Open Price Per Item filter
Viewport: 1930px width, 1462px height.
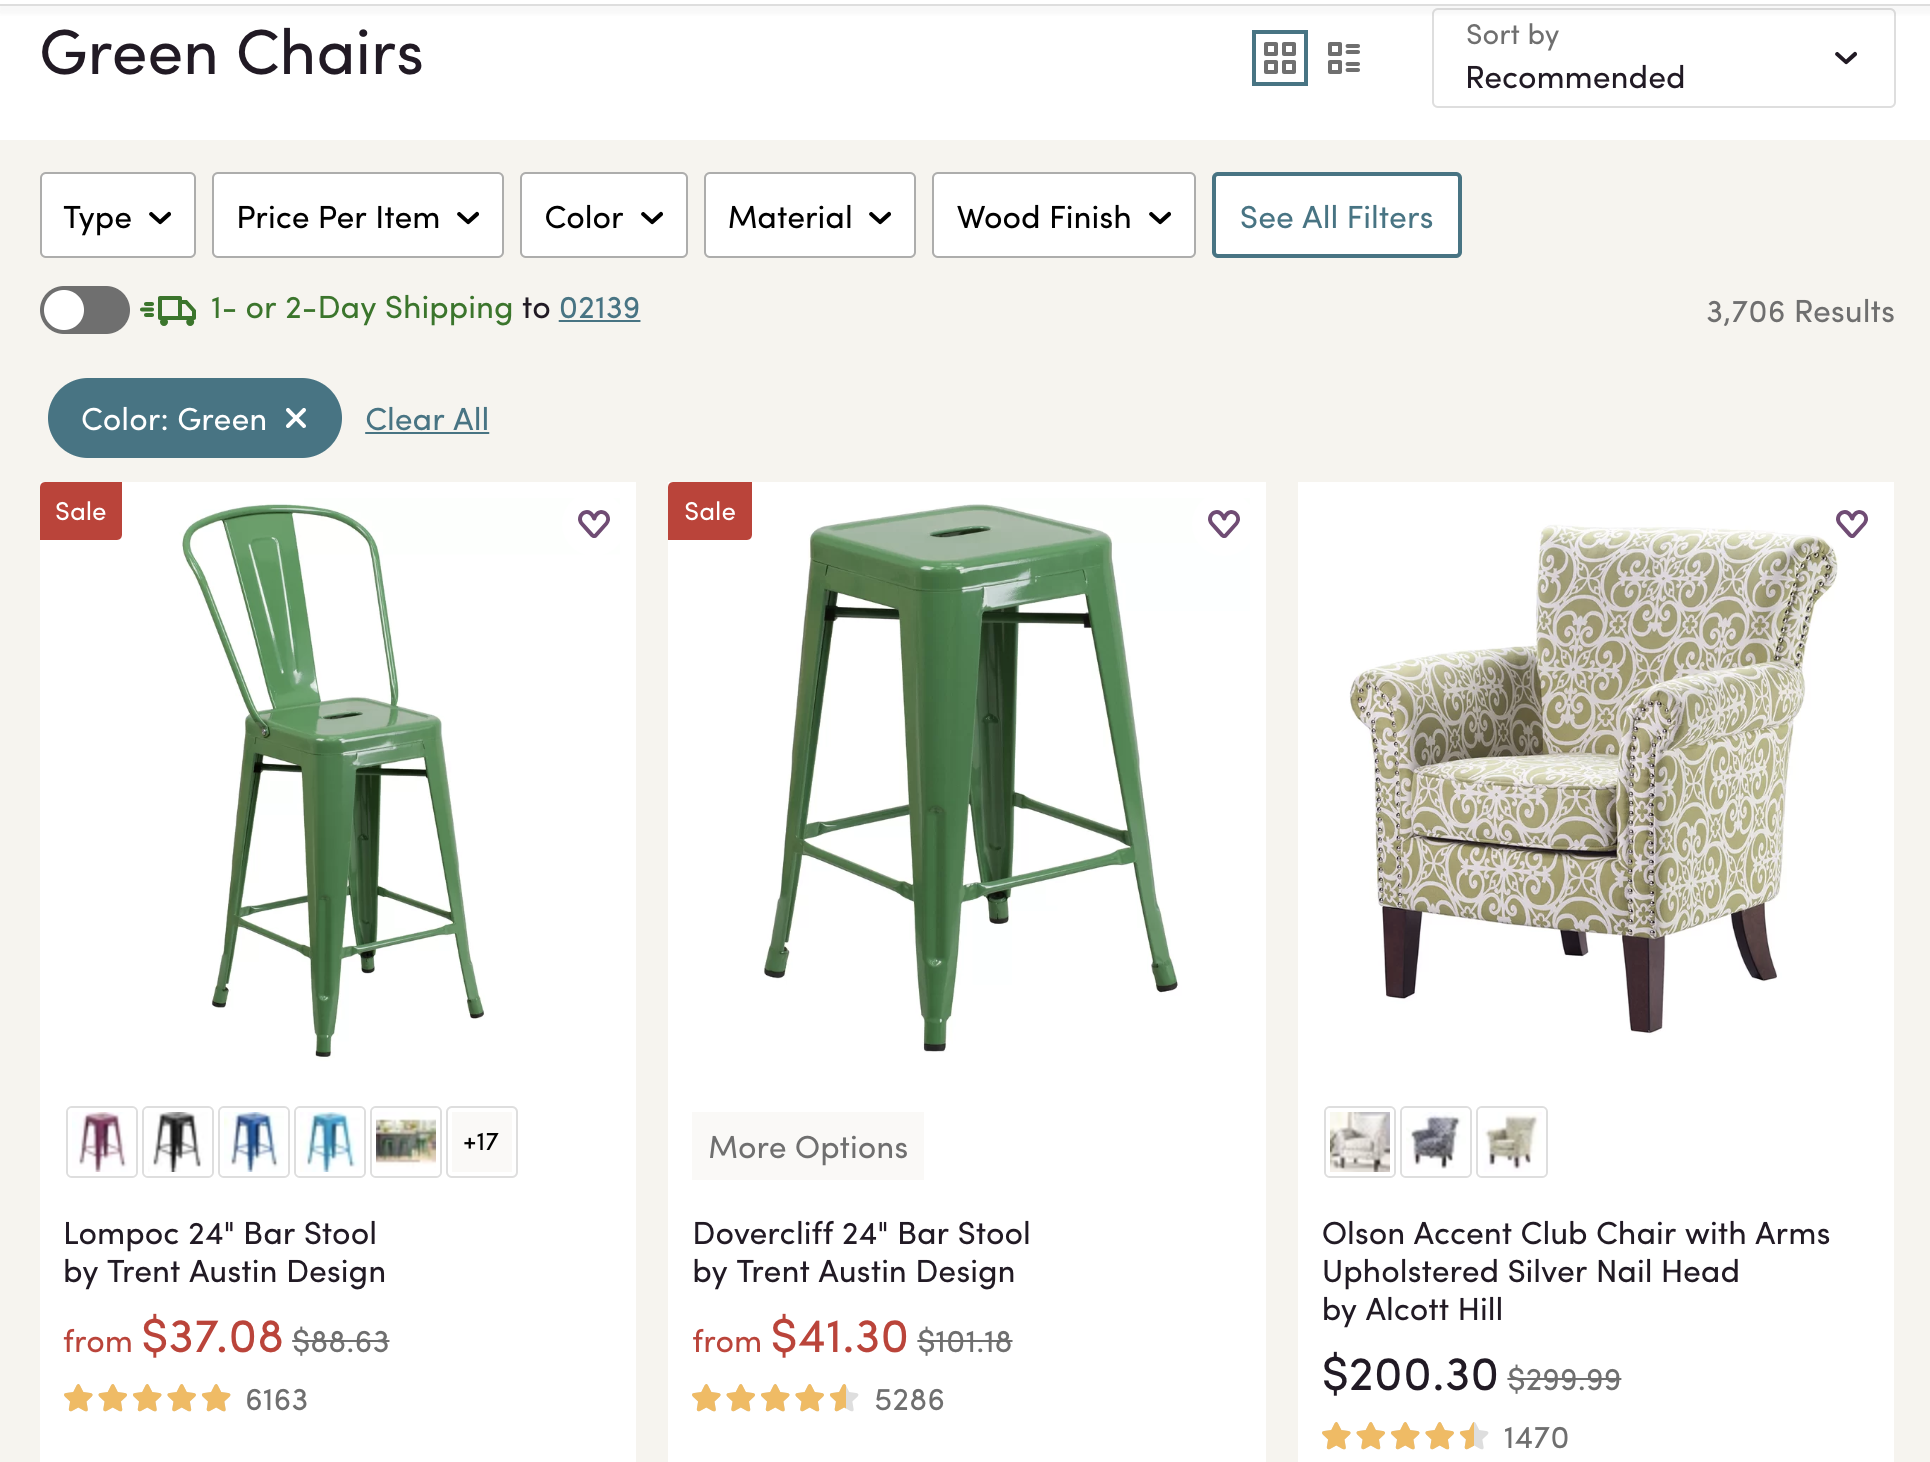(357, 216)
